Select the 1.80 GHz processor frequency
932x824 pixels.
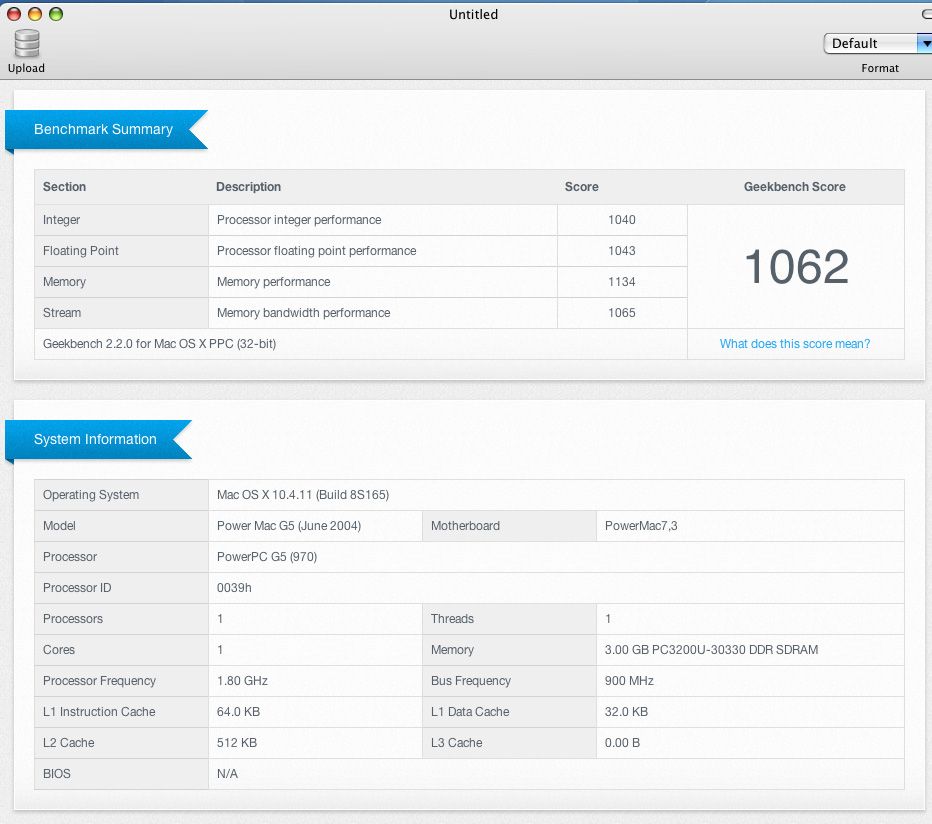tap(242, 681)
